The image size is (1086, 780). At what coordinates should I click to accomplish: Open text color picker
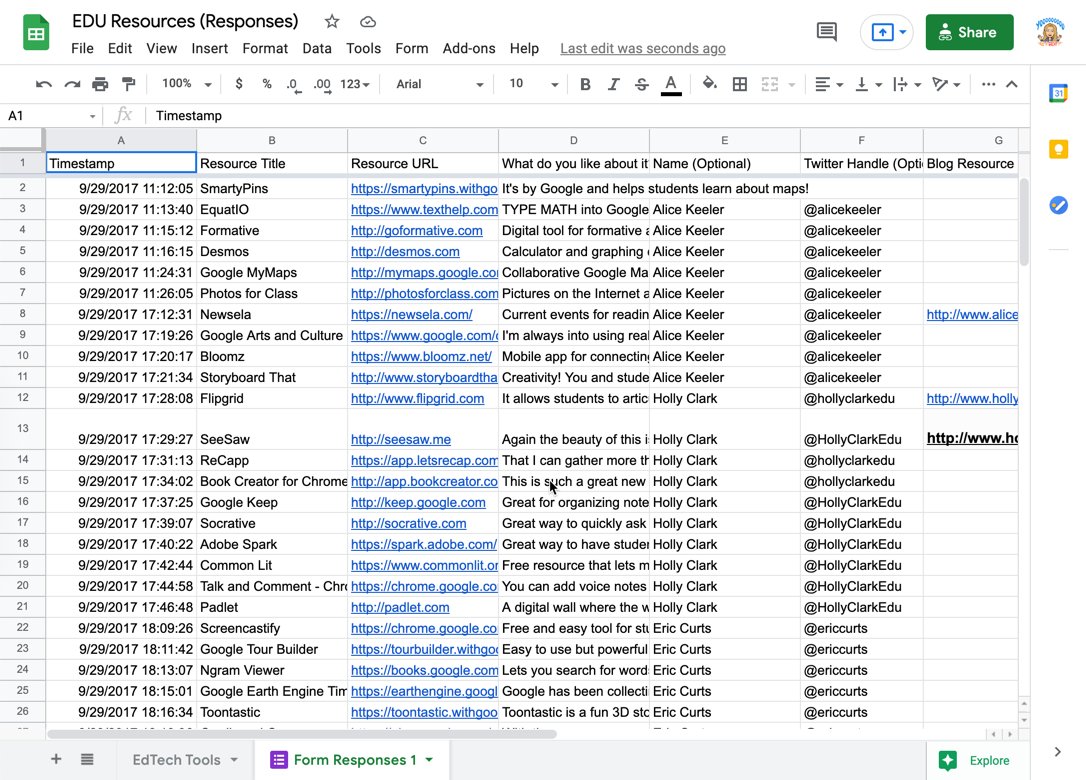(x=670, y=85)
